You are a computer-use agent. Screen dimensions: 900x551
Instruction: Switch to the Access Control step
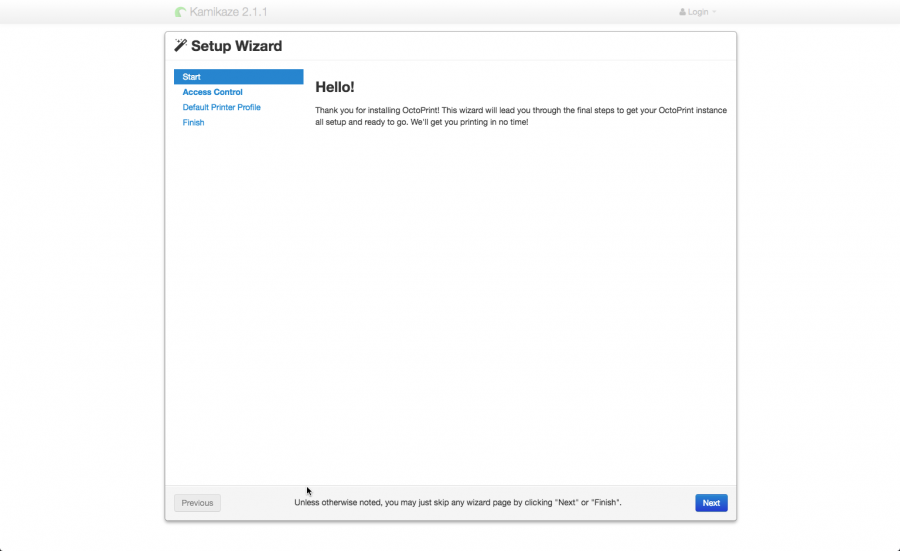pyautogui.click(x=212, y=92)
